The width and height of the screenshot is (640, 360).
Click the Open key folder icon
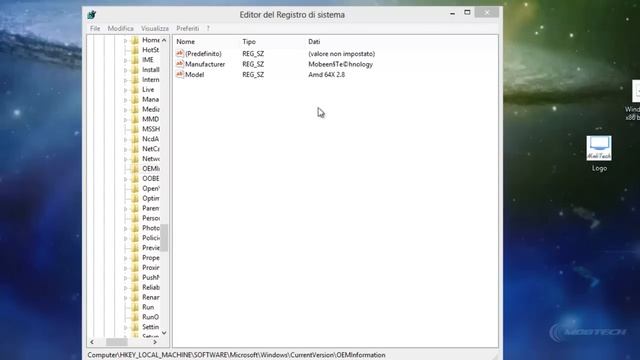click(135, 189)
